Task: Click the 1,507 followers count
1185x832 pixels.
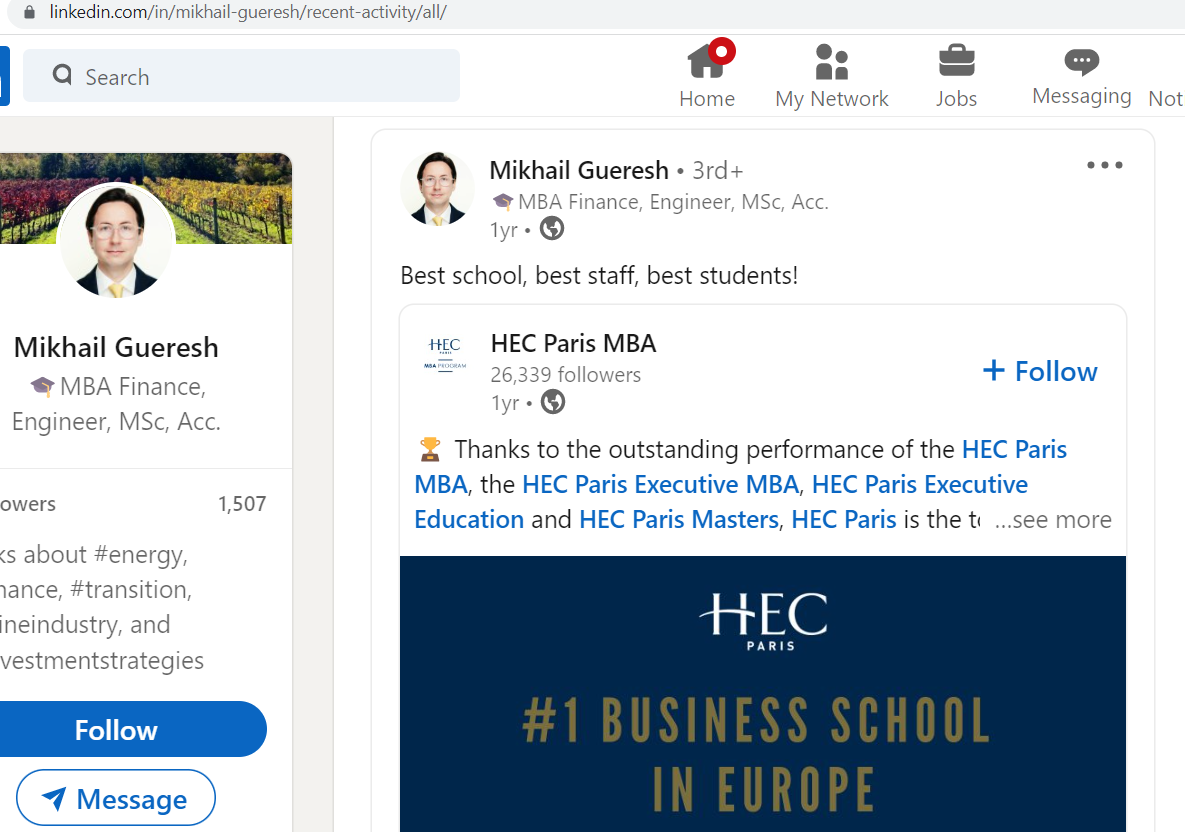Action: [242, 504]
